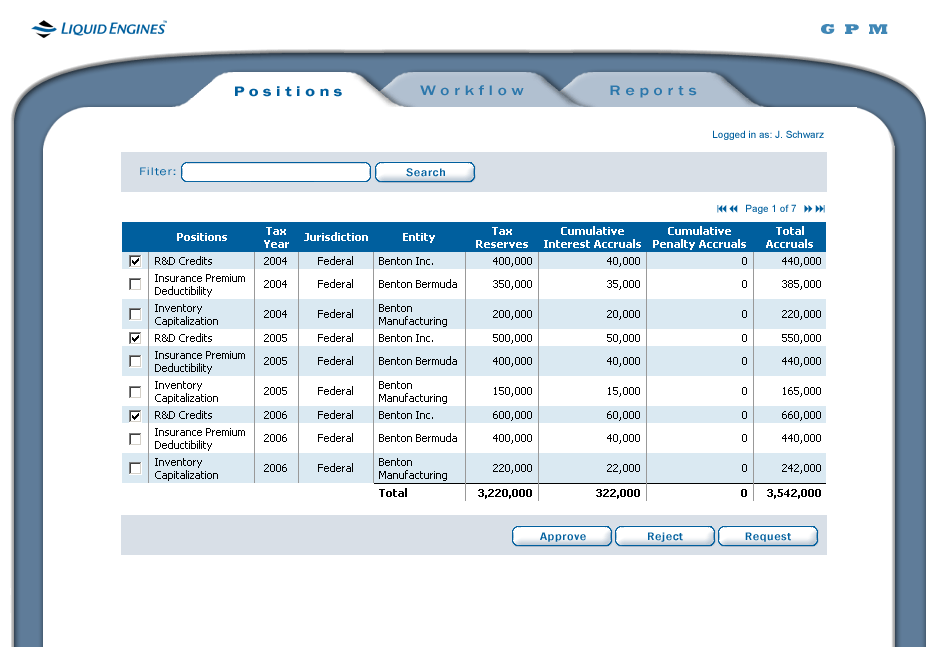The width and height of the screenshot is (940, 647).
Task: Select the Positions tab
Action: [288, 92]
